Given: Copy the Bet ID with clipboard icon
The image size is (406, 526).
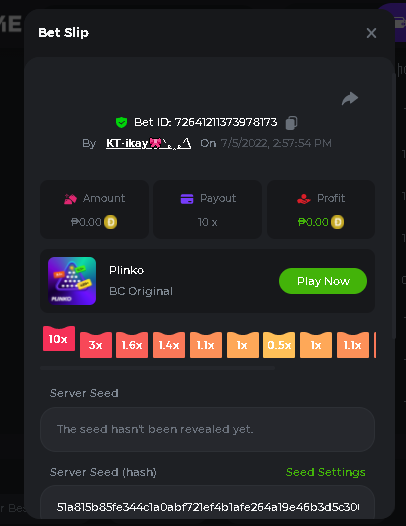Looking at the screenshot, I should click(x=291, y=123).
